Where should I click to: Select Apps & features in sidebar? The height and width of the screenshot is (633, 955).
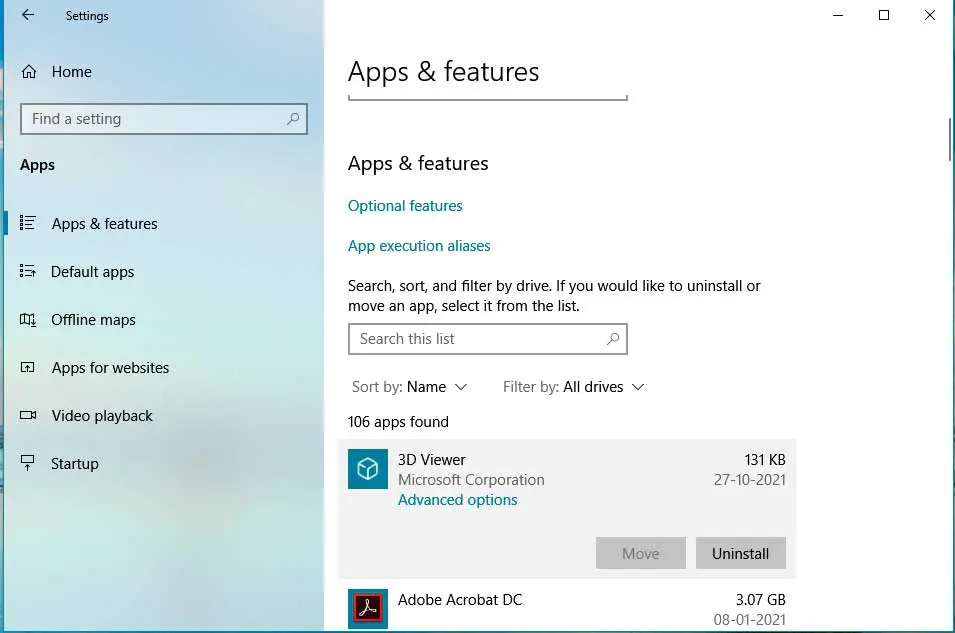[104, 224]
